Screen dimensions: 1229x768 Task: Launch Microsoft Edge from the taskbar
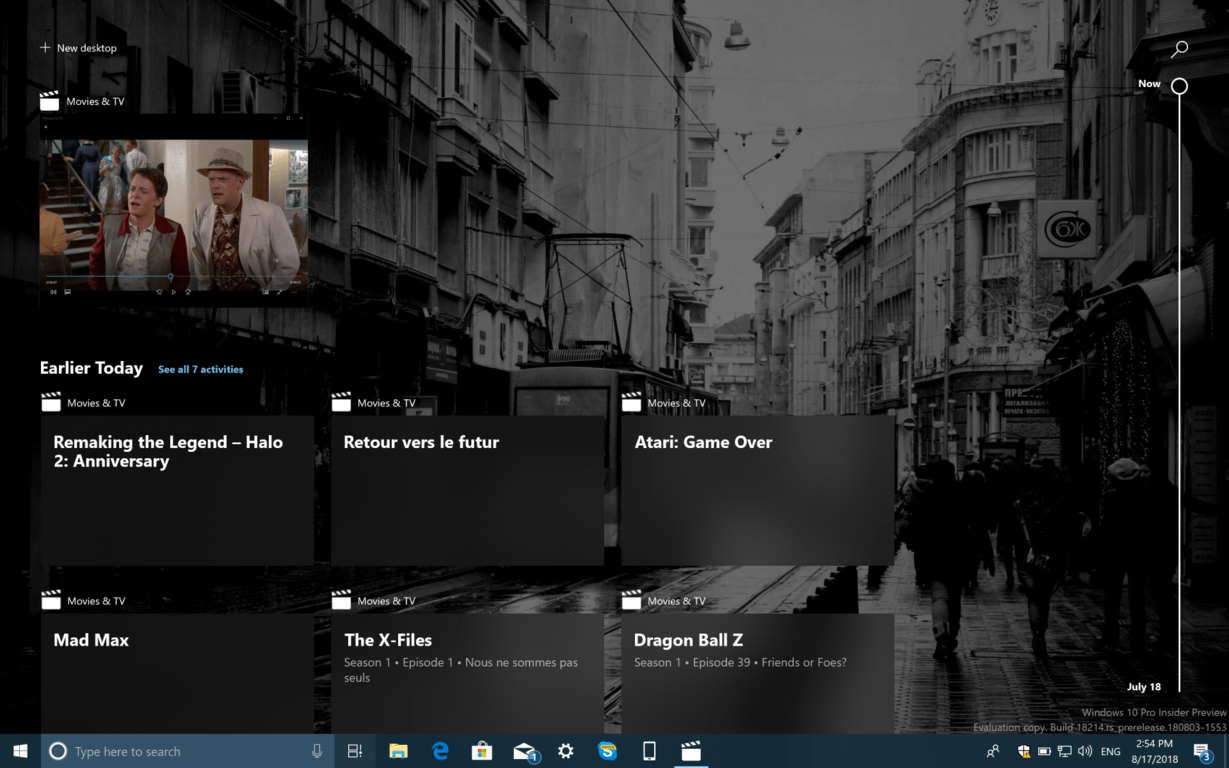440,751
